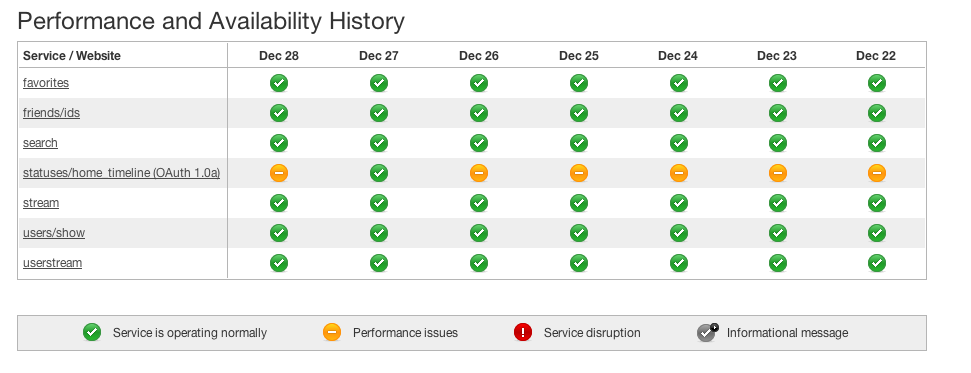Click the Dec 22 column header
The width and height of the screenshot is (971, 373).
pyautogui.click(x=876, y=56)
